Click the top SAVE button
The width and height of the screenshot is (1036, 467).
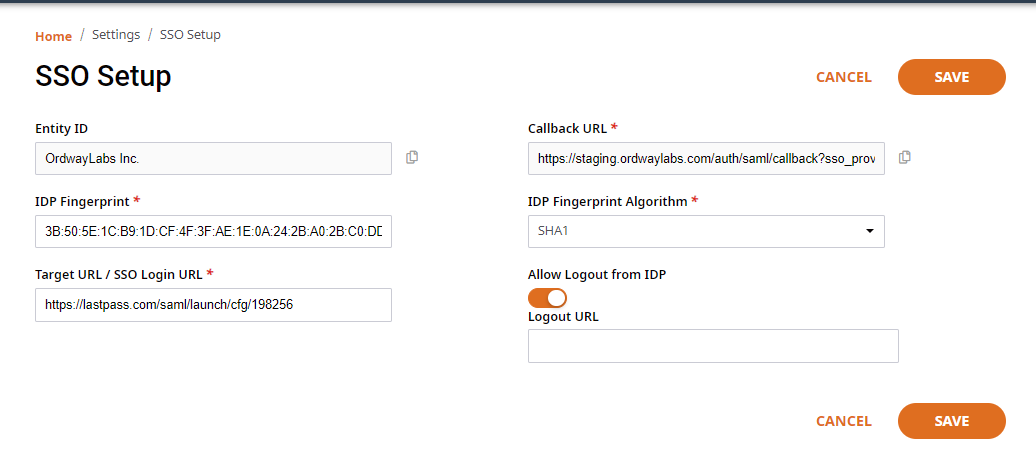[951, 77]
